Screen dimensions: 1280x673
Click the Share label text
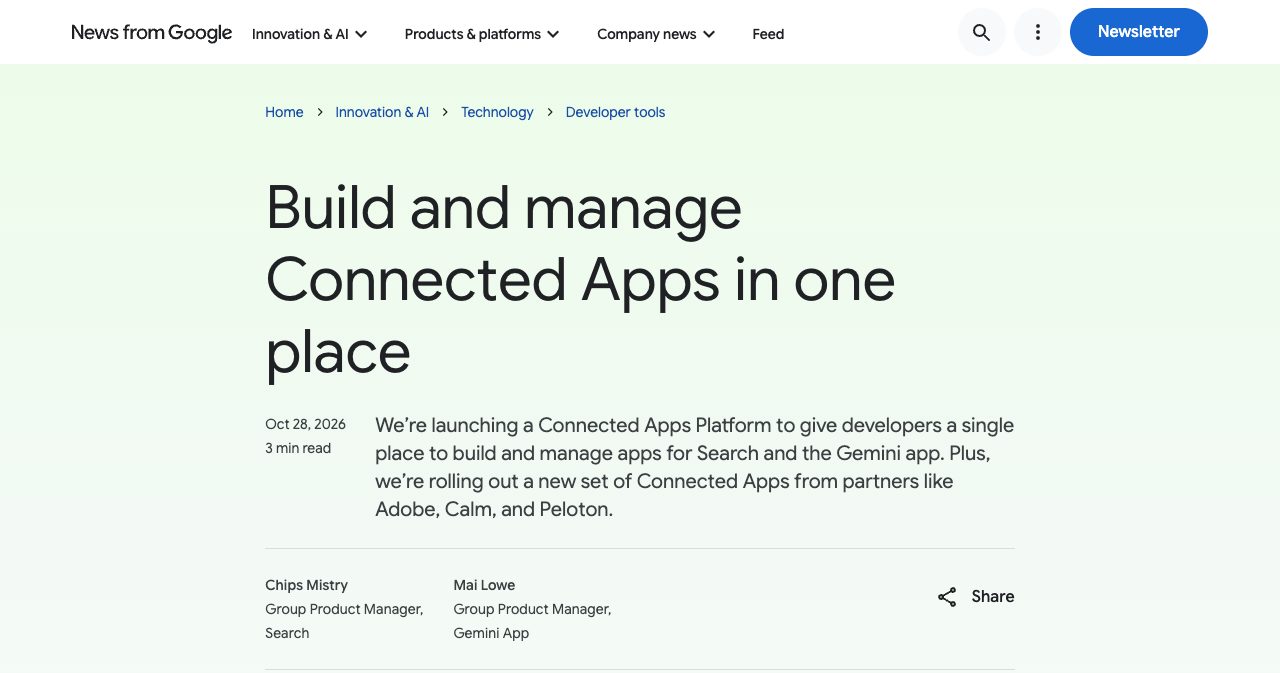pos(993,597)
